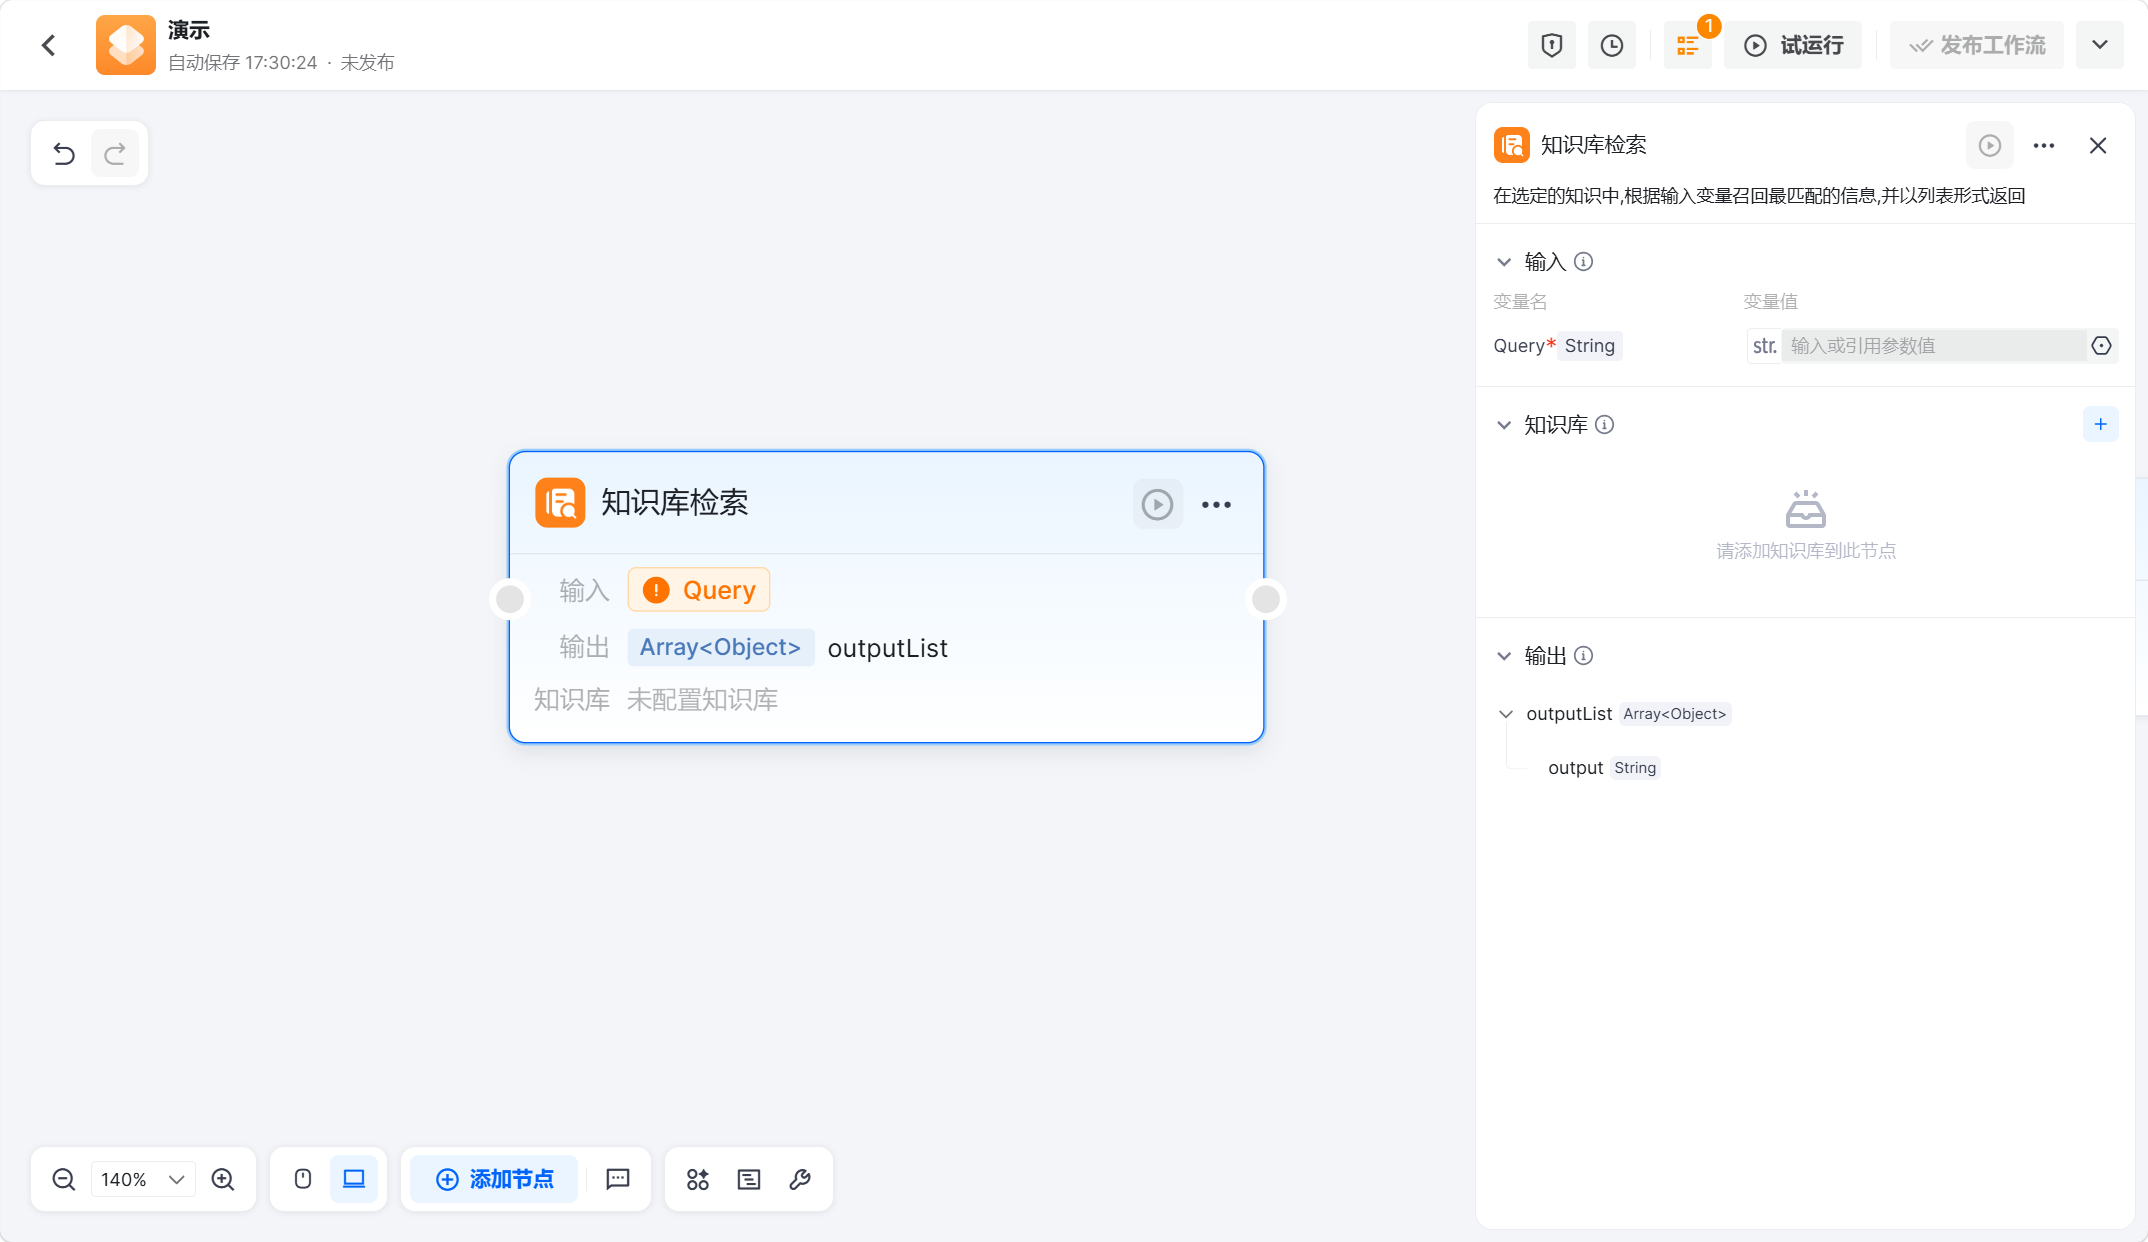Collapse the 知识库 section
This screenshot has width=2148, height=1242.
pos(1504,425)
